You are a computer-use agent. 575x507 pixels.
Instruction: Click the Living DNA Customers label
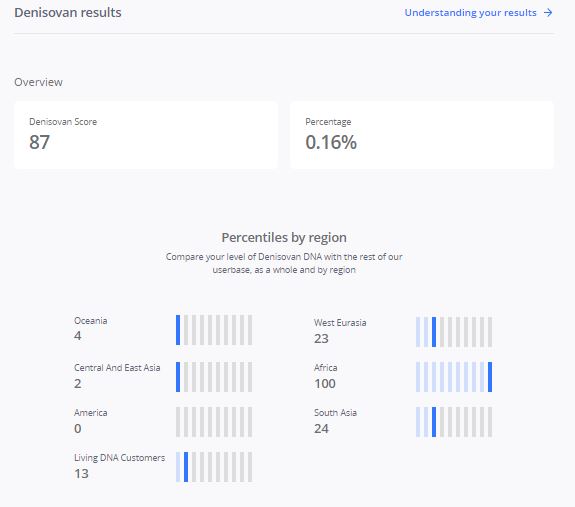click(120, 458)
